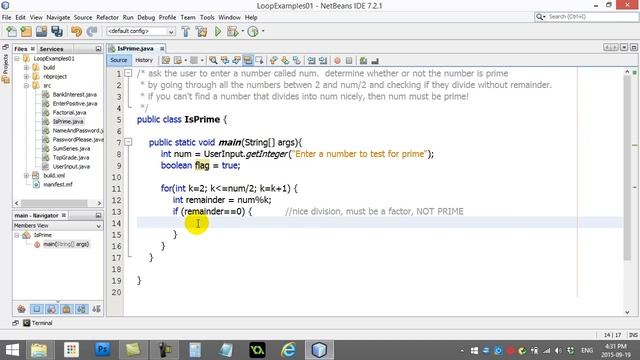Select the IsPrime.java editor tab

[135, 49]
